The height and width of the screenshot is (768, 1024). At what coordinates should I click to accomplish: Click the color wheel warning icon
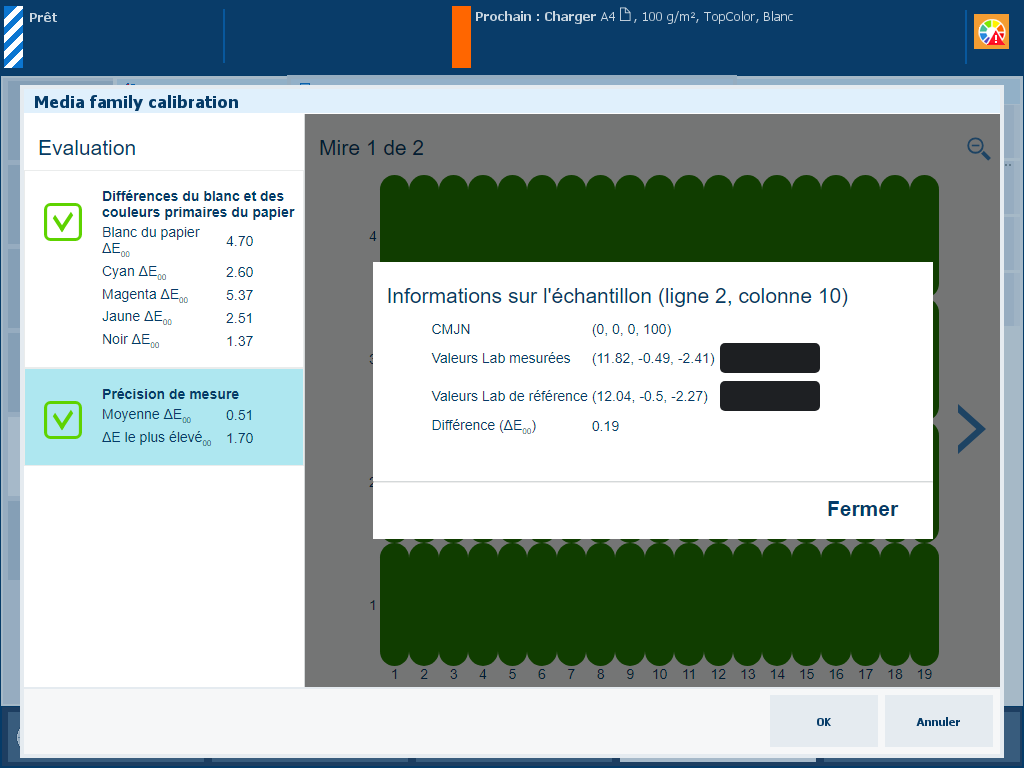(x=992, y=33)
